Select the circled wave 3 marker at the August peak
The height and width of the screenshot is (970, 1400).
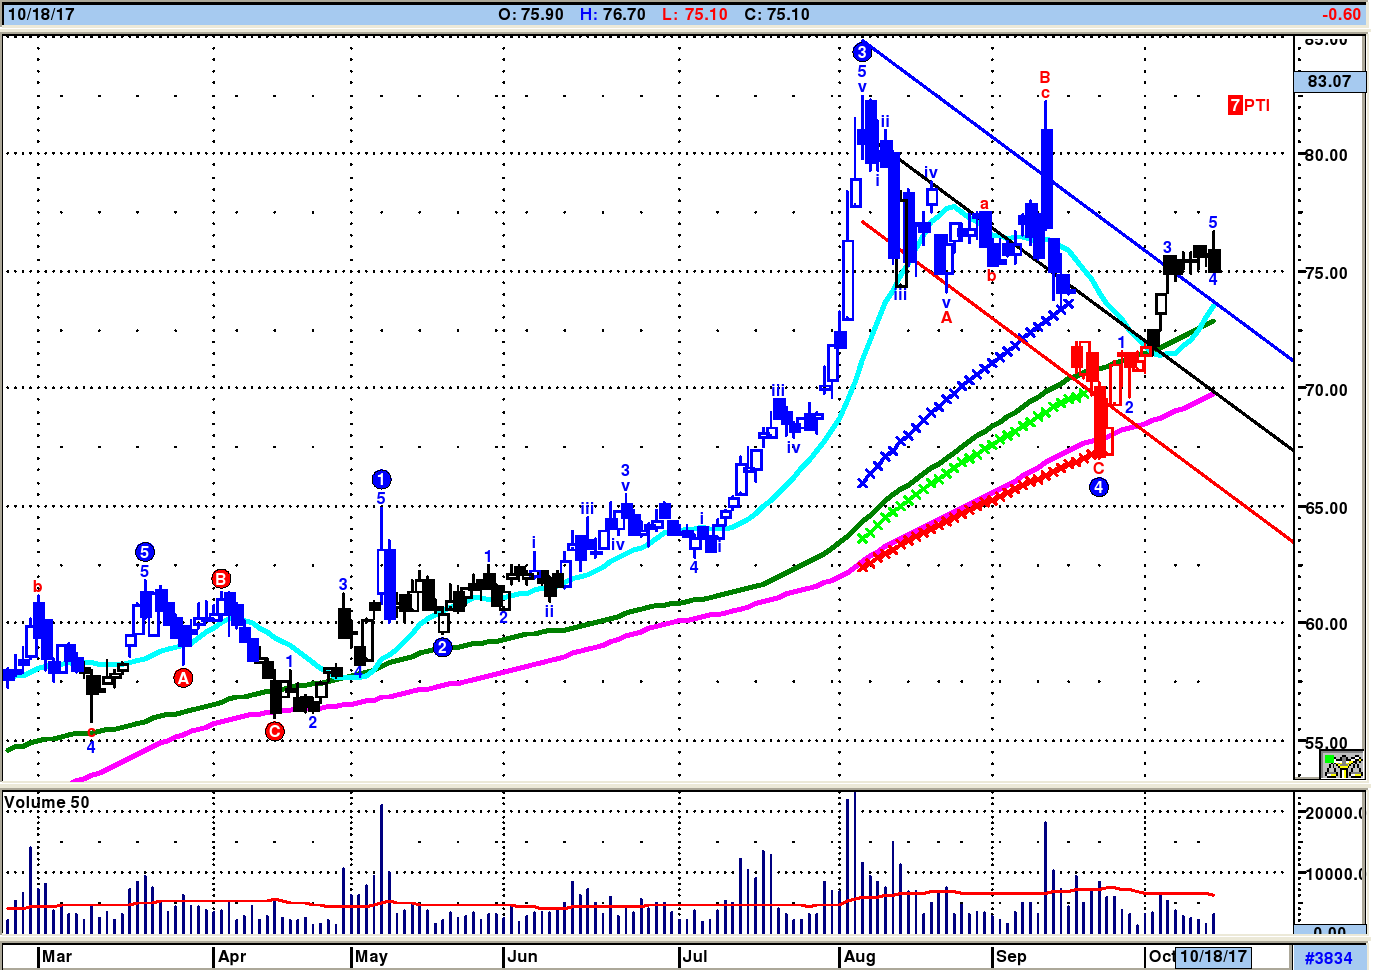point(862,52)
